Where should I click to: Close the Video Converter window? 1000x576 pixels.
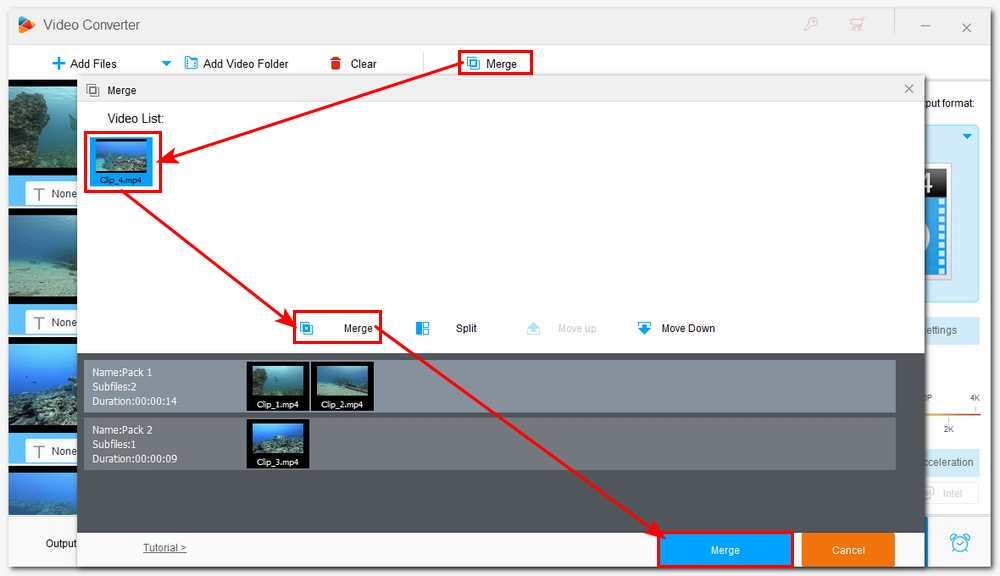(966, 27)
